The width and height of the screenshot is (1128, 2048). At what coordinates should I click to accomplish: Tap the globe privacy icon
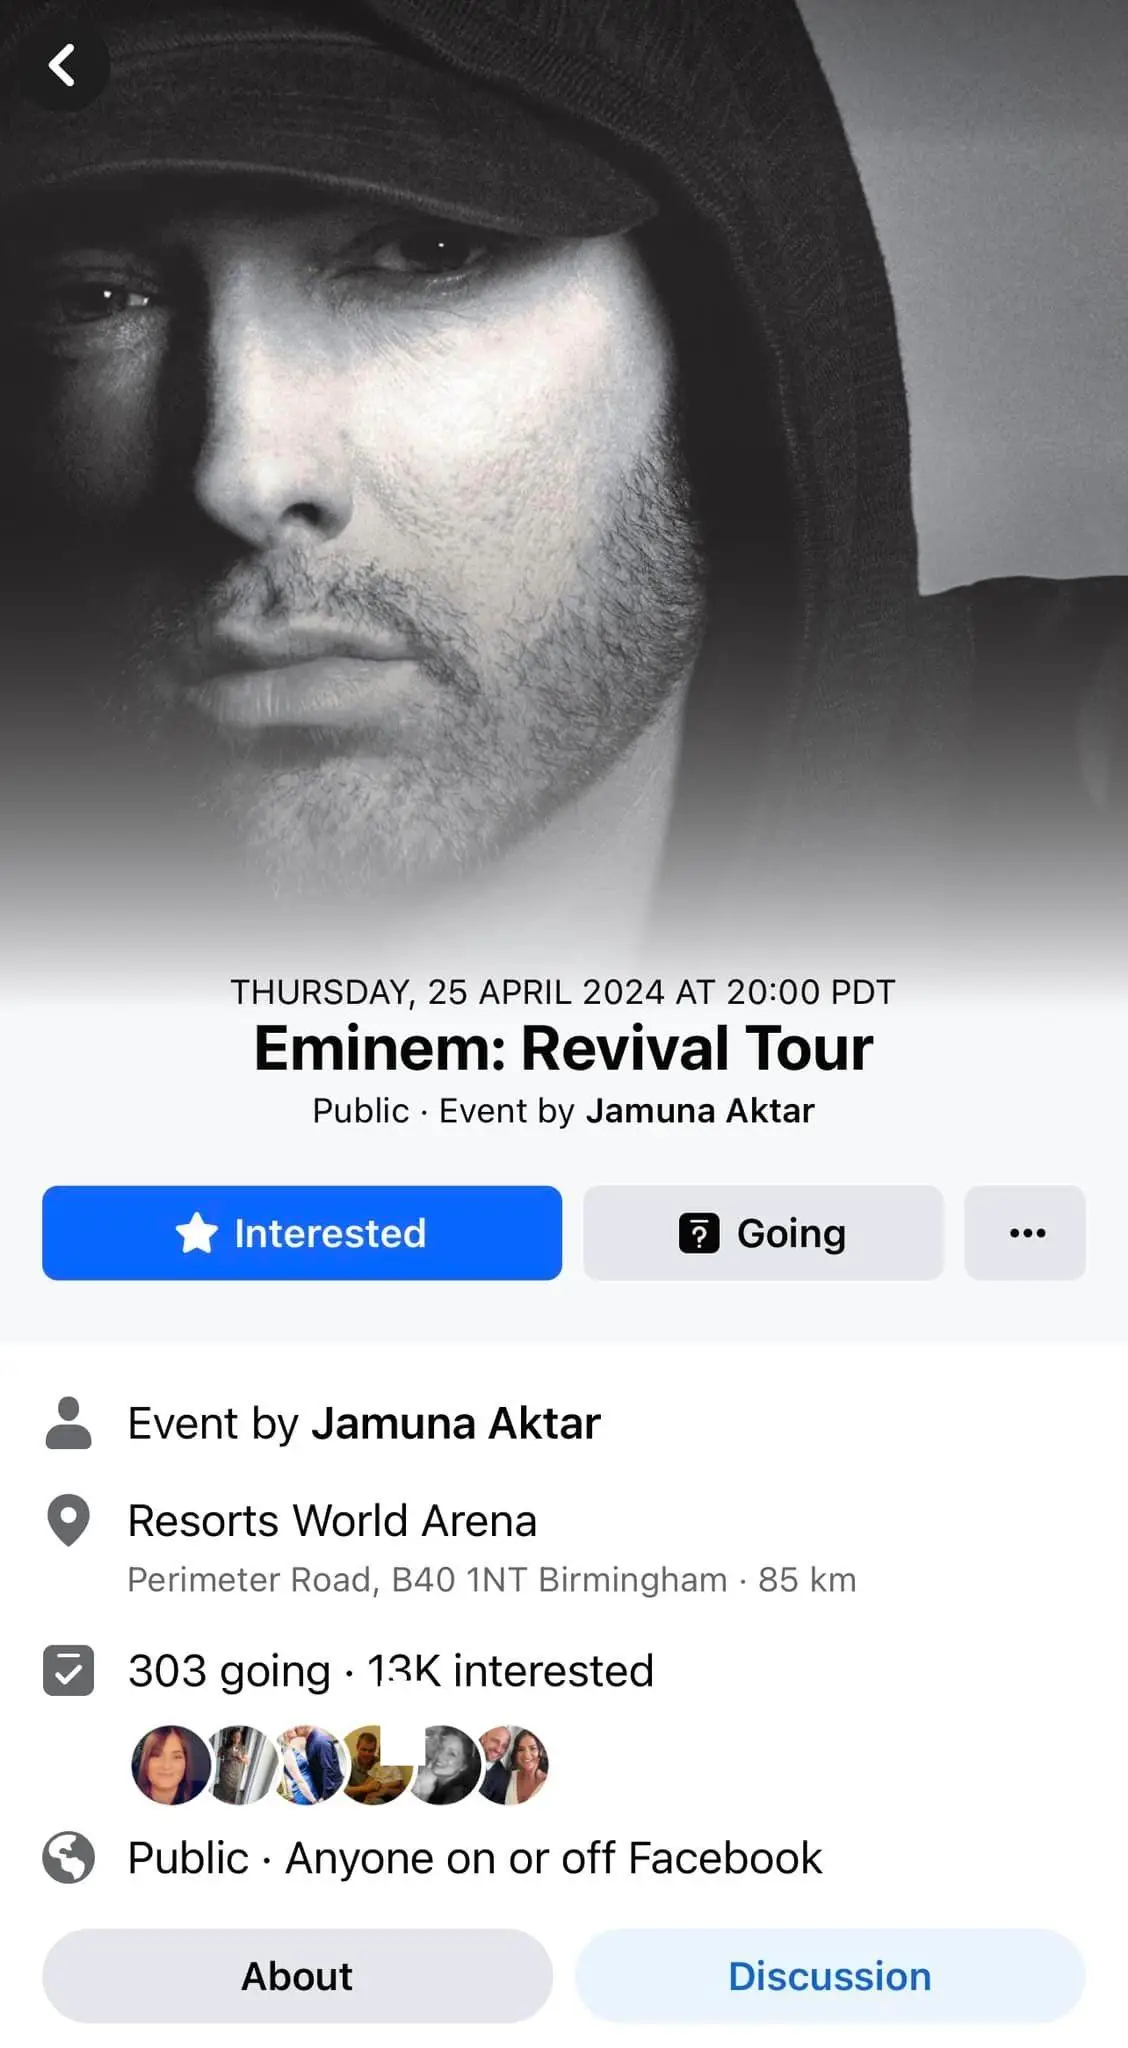[68, 1858]
